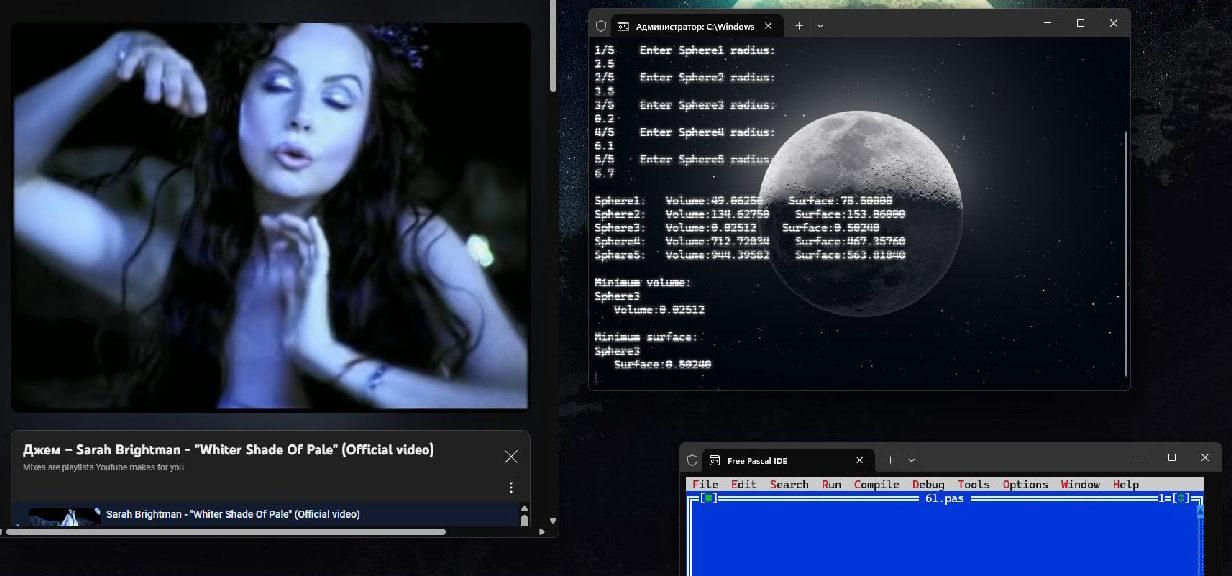The width and height of the screenshot is (1232, 576).
Task: Close the Администратор terminal window
Action: pyautogui.click(x=1113, y=23)
